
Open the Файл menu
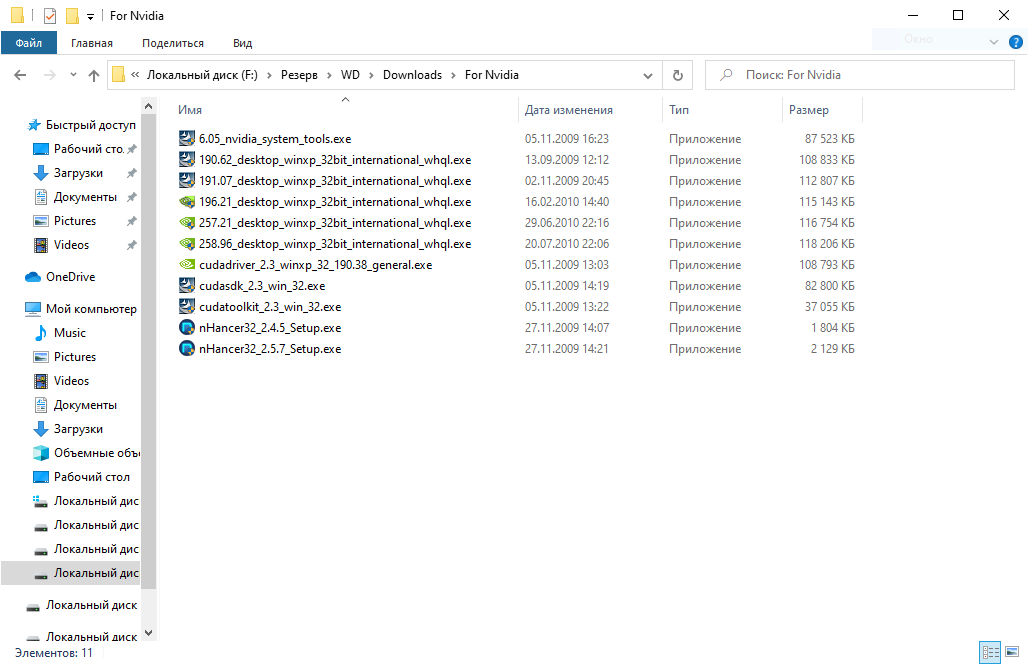[29, 43]
